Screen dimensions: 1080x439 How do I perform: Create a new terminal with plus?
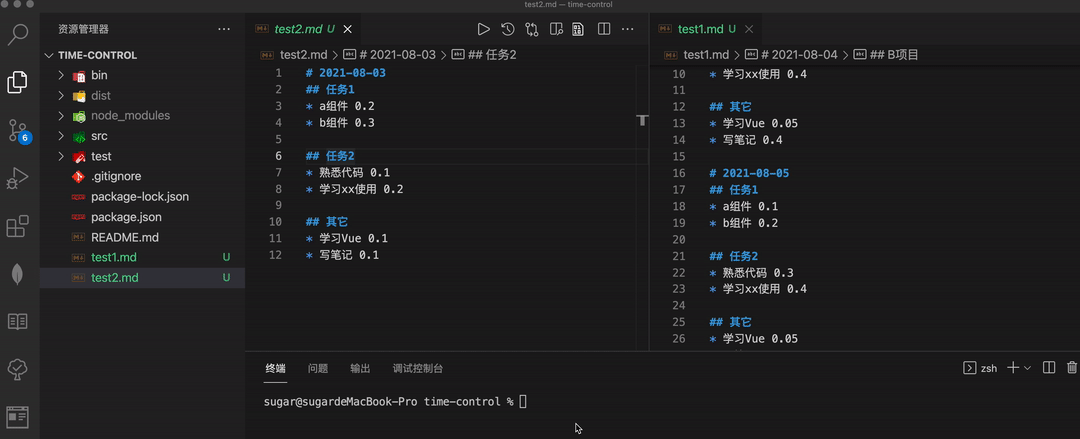pos(1012,367)
